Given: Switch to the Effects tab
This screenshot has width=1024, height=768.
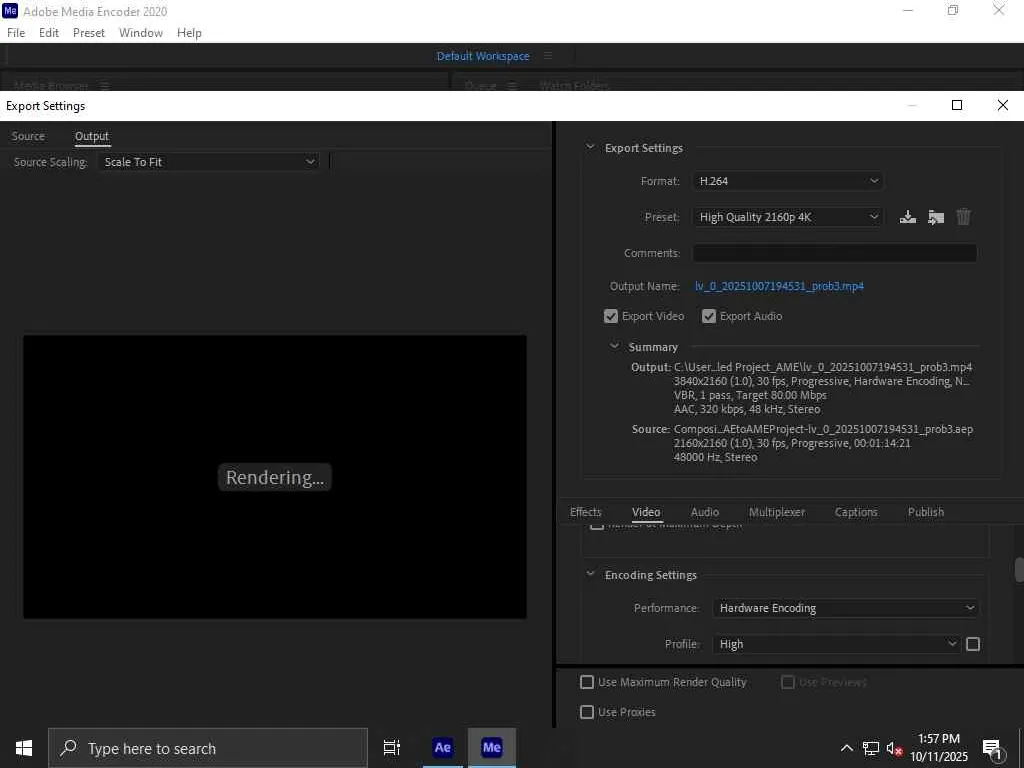Looking at the screenshot, I should [x=585, y=512].
